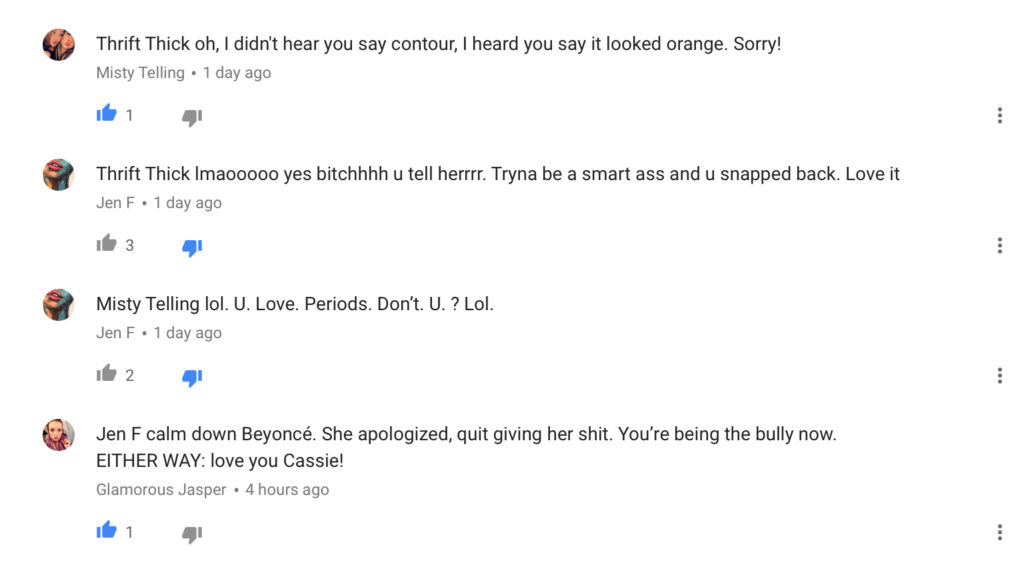Click Jen F's avatar beside "Love. Periods." comment
The image size is (1024, 565).
[x=59, y=304]
